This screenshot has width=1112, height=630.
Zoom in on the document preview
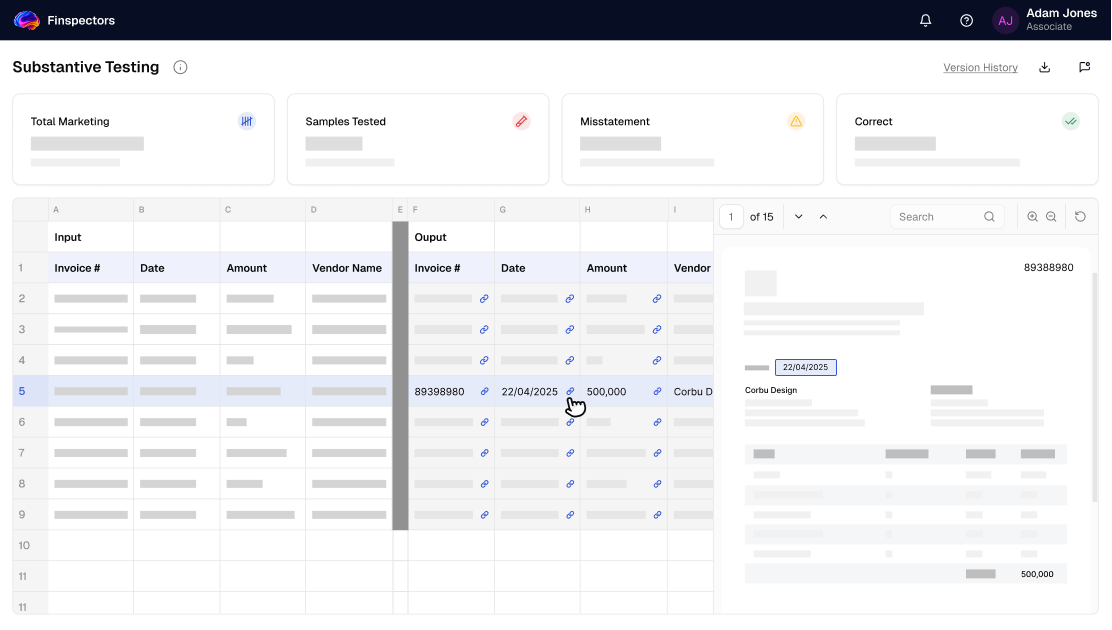point(1033,217)
